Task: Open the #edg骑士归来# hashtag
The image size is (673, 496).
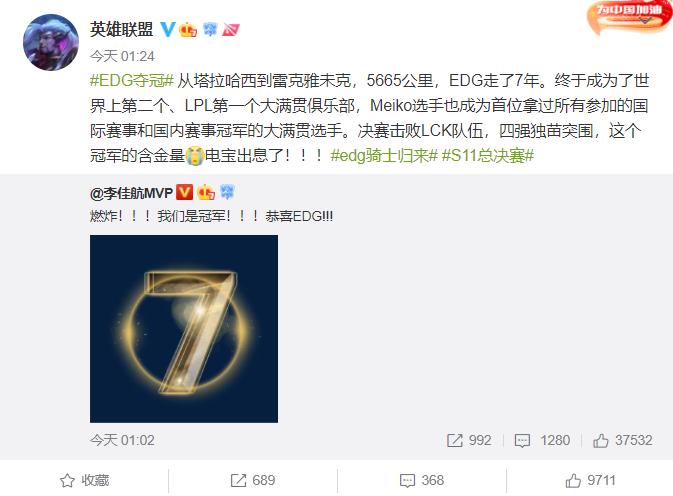Action: tap(384, 155)
